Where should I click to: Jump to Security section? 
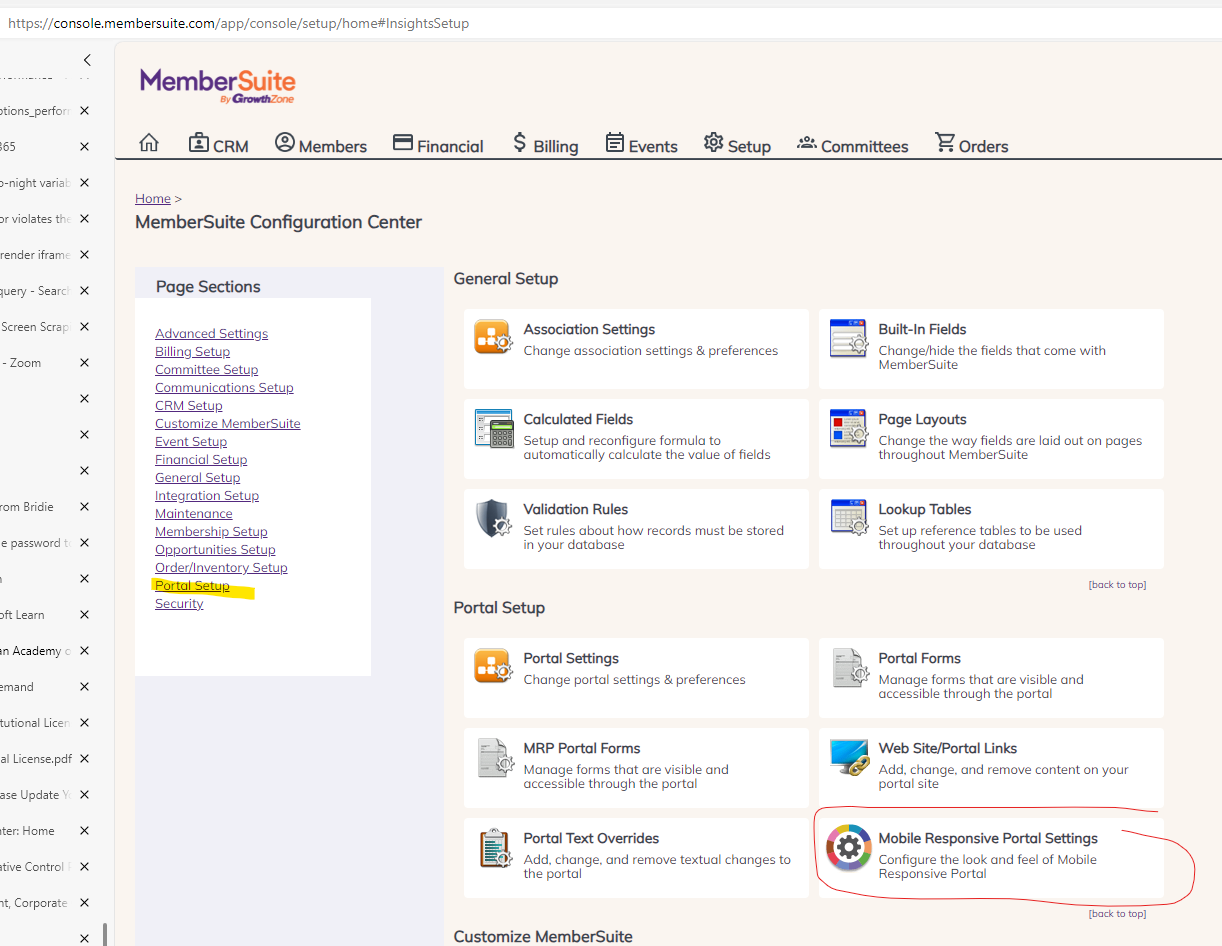[x=179, y=603]
